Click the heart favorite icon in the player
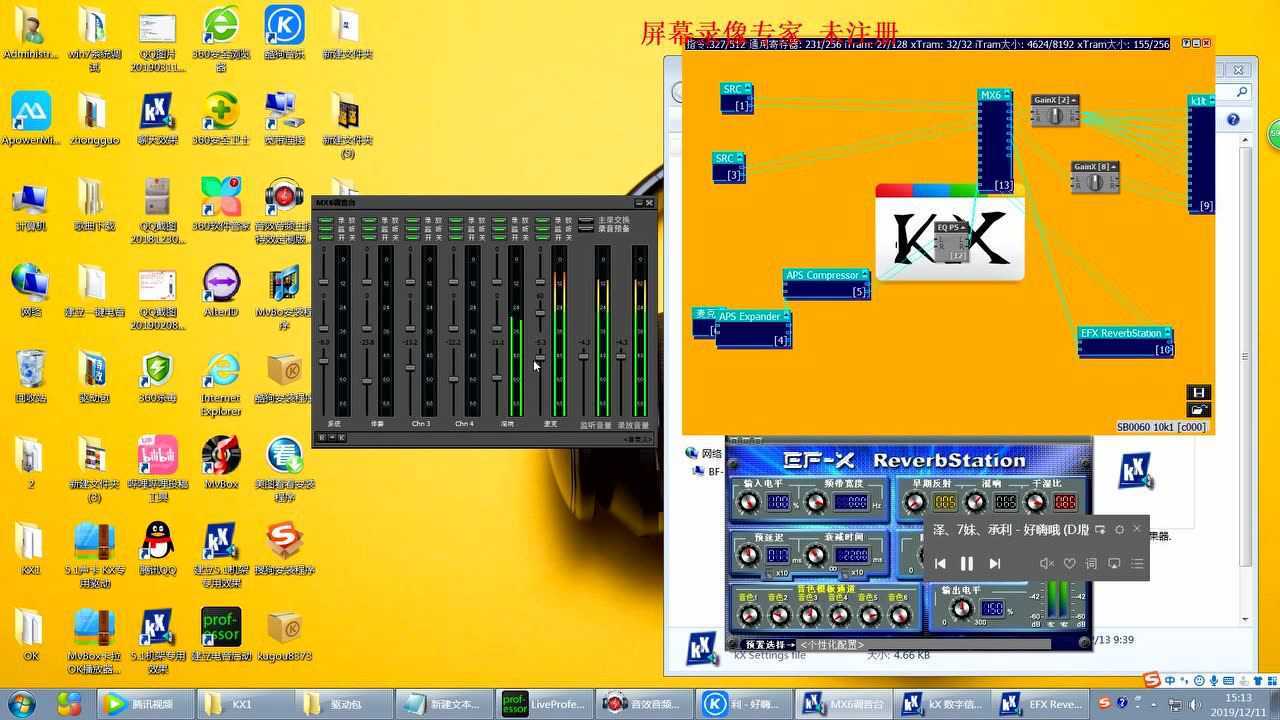 [1069, 564]
